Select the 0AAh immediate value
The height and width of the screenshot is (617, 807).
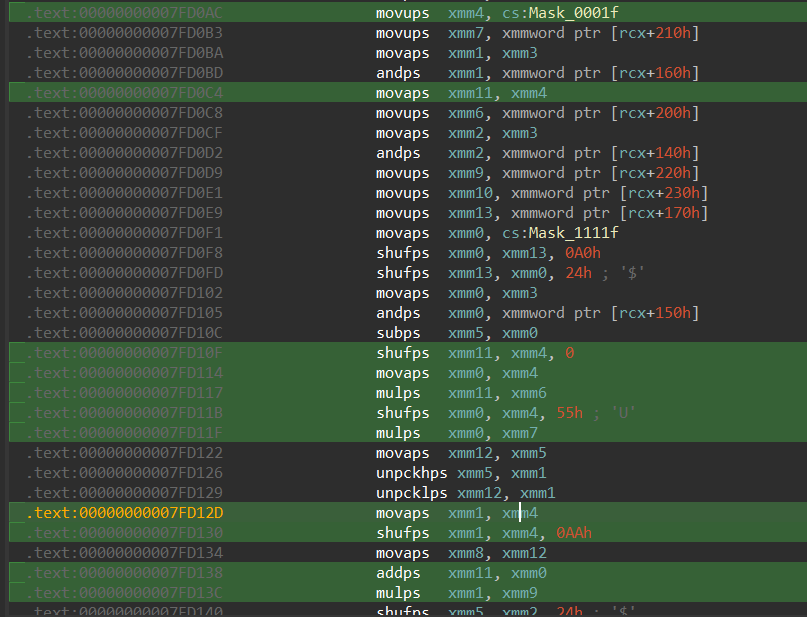tap(574, 533)
